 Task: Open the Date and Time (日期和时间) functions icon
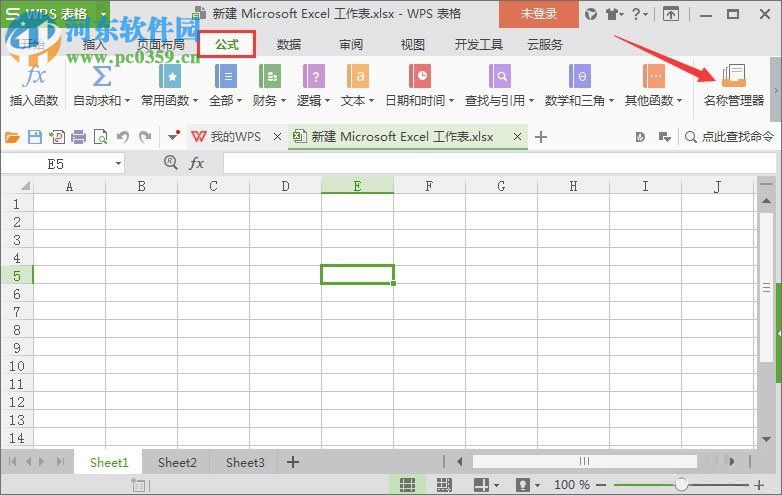(x=419, y=76)
